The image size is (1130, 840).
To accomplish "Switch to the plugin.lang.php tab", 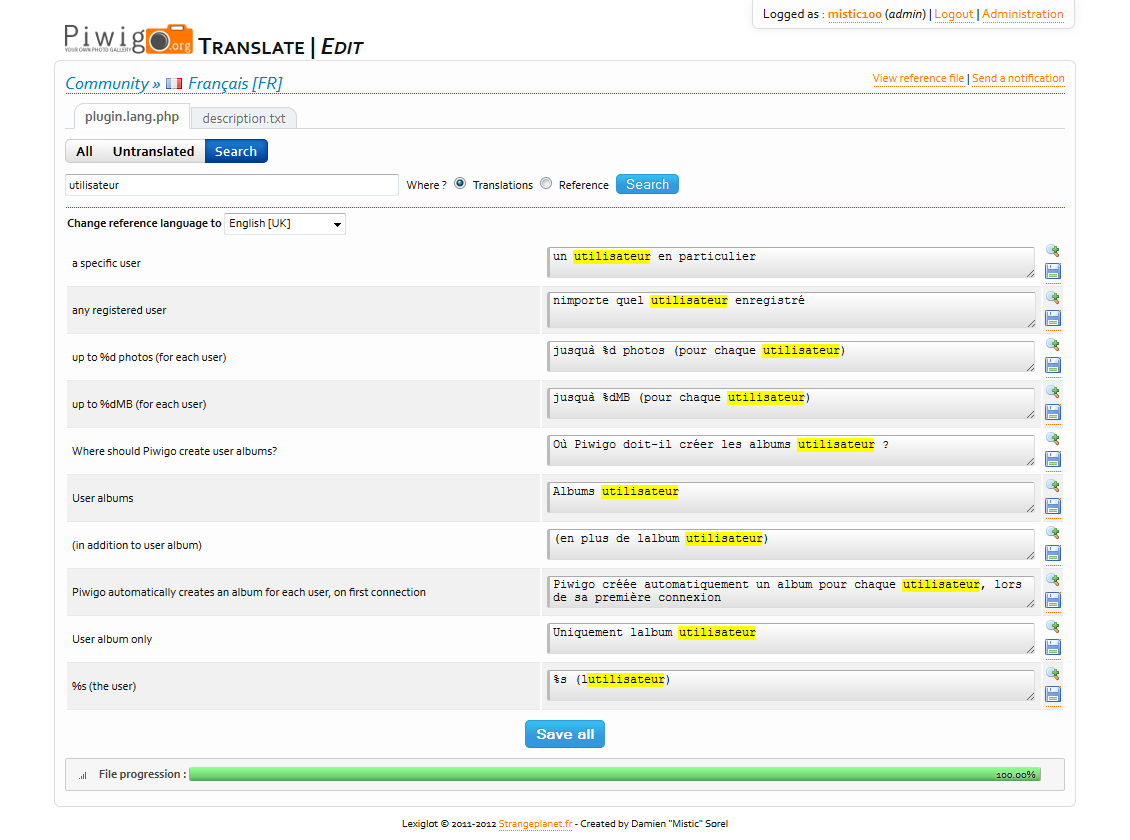I will 132,117.
